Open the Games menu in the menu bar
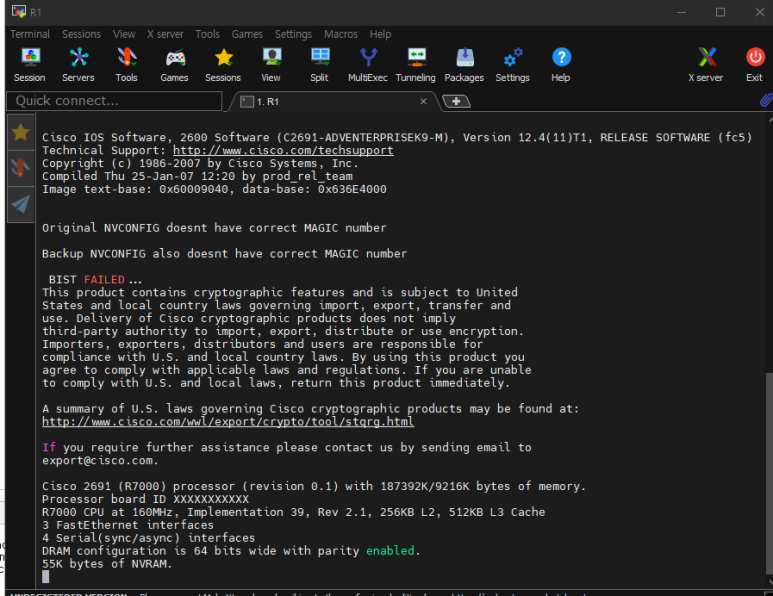 pyautogui.click(x=247, y=34)
